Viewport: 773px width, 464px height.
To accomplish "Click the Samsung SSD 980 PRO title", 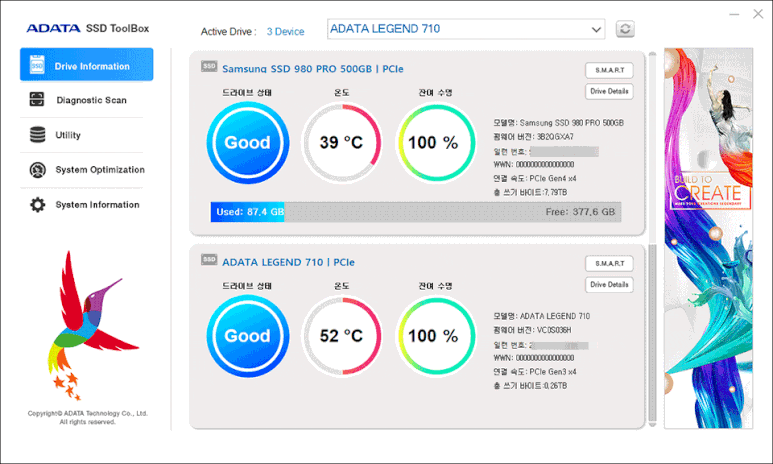I will (x=313, y=69).
